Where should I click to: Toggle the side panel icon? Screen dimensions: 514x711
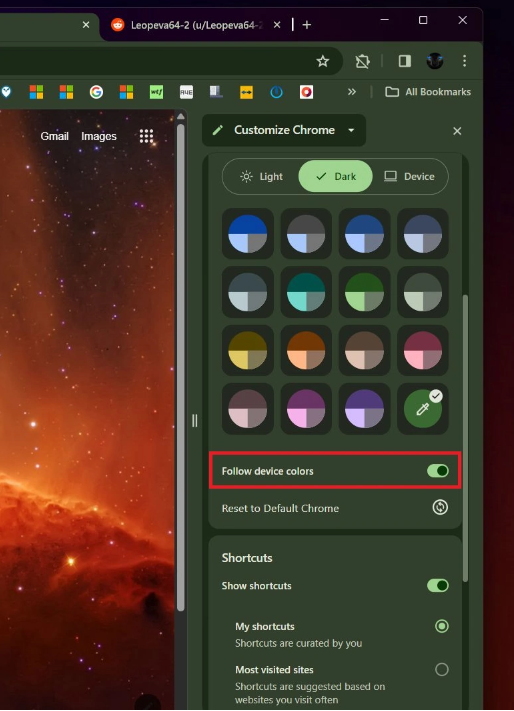coord(404,61)
